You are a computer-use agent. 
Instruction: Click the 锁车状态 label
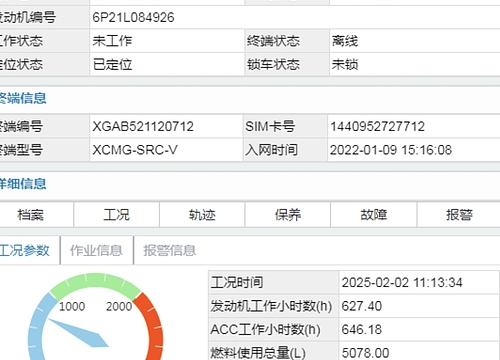pyautogui.click(x=273, y=64)
